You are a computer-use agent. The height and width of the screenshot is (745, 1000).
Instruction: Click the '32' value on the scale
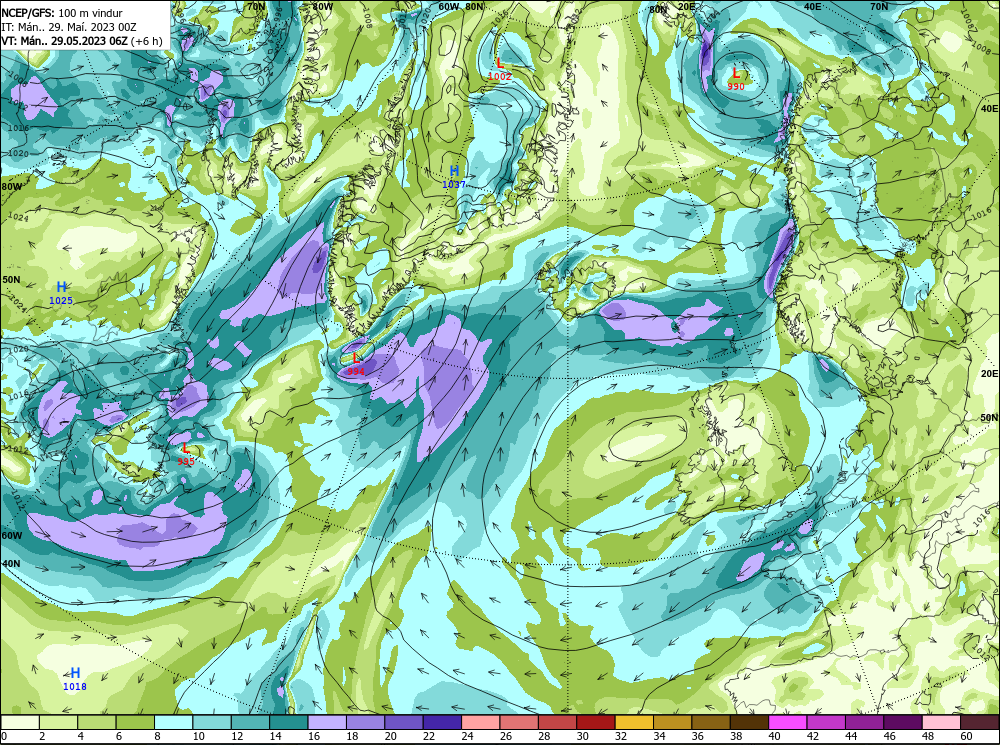click(x=621, y=737)
